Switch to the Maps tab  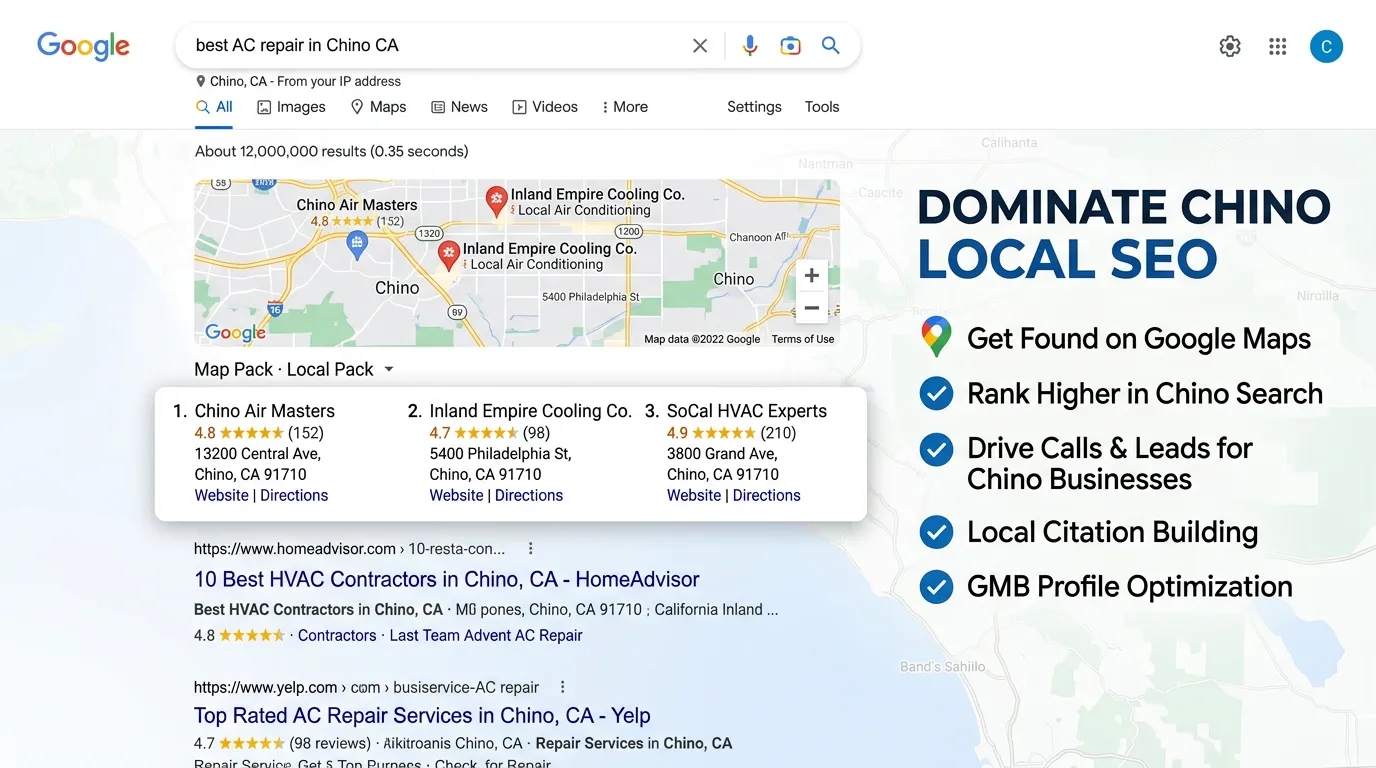(x=378, y=107)
